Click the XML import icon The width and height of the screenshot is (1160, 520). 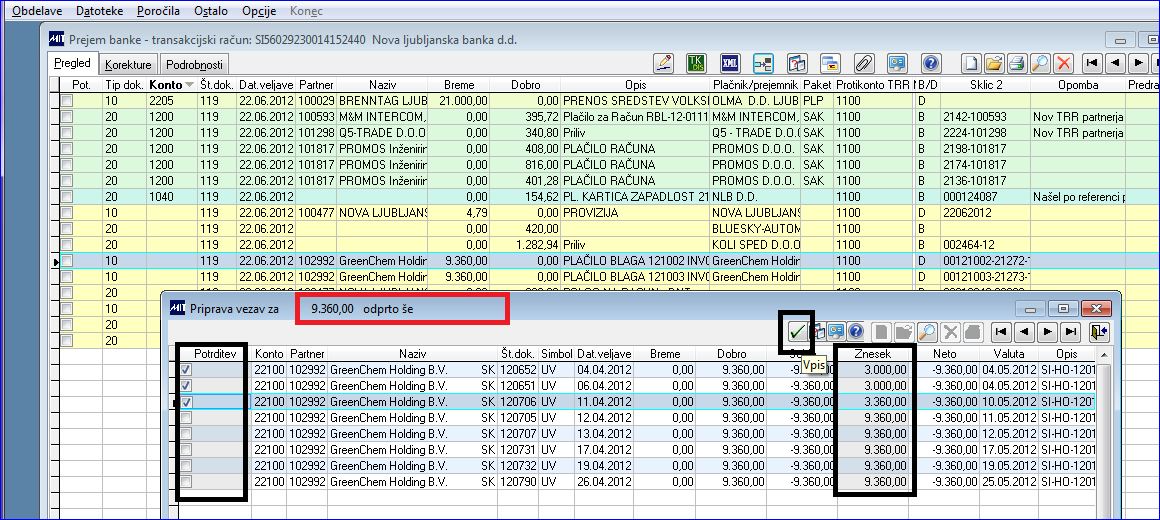730,63
